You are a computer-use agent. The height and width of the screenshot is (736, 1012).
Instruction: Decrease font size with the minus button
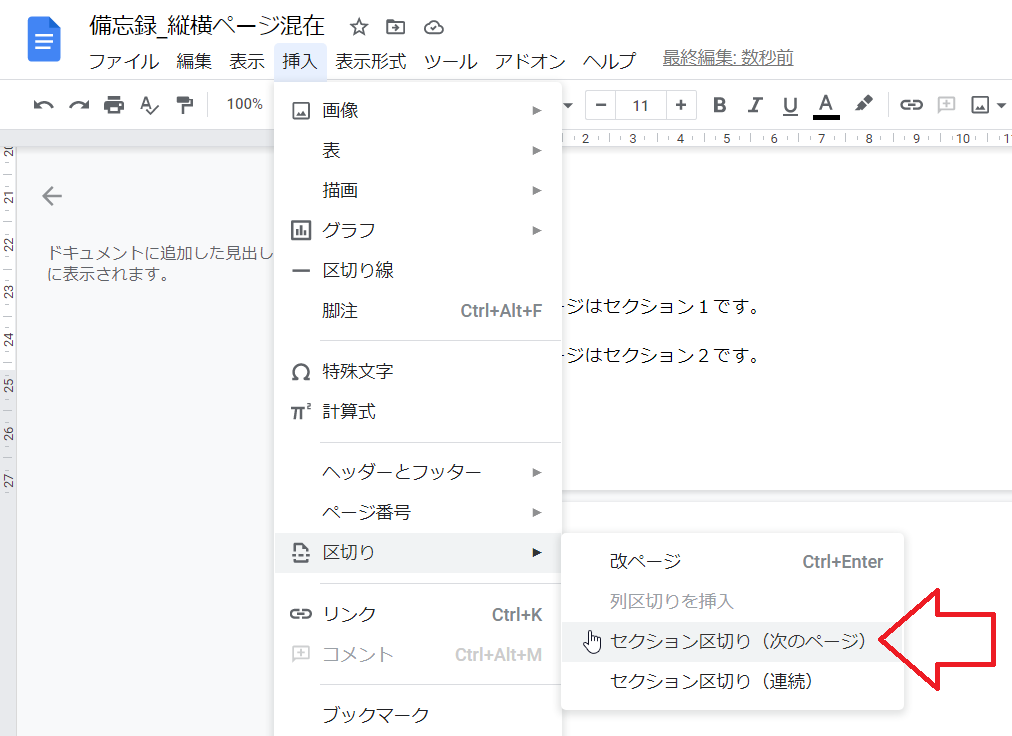click(x=601, y=105)
